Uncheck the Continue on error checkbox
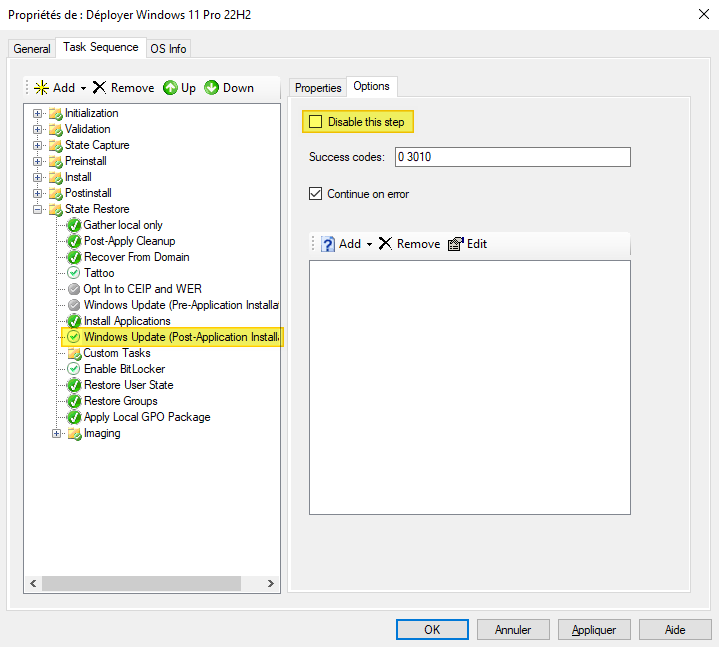 315,194
